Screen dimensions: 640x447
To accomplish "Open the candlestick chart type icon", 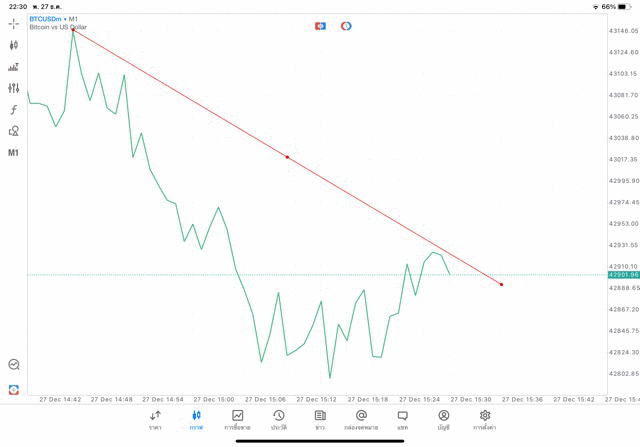I will pos(13,45).
